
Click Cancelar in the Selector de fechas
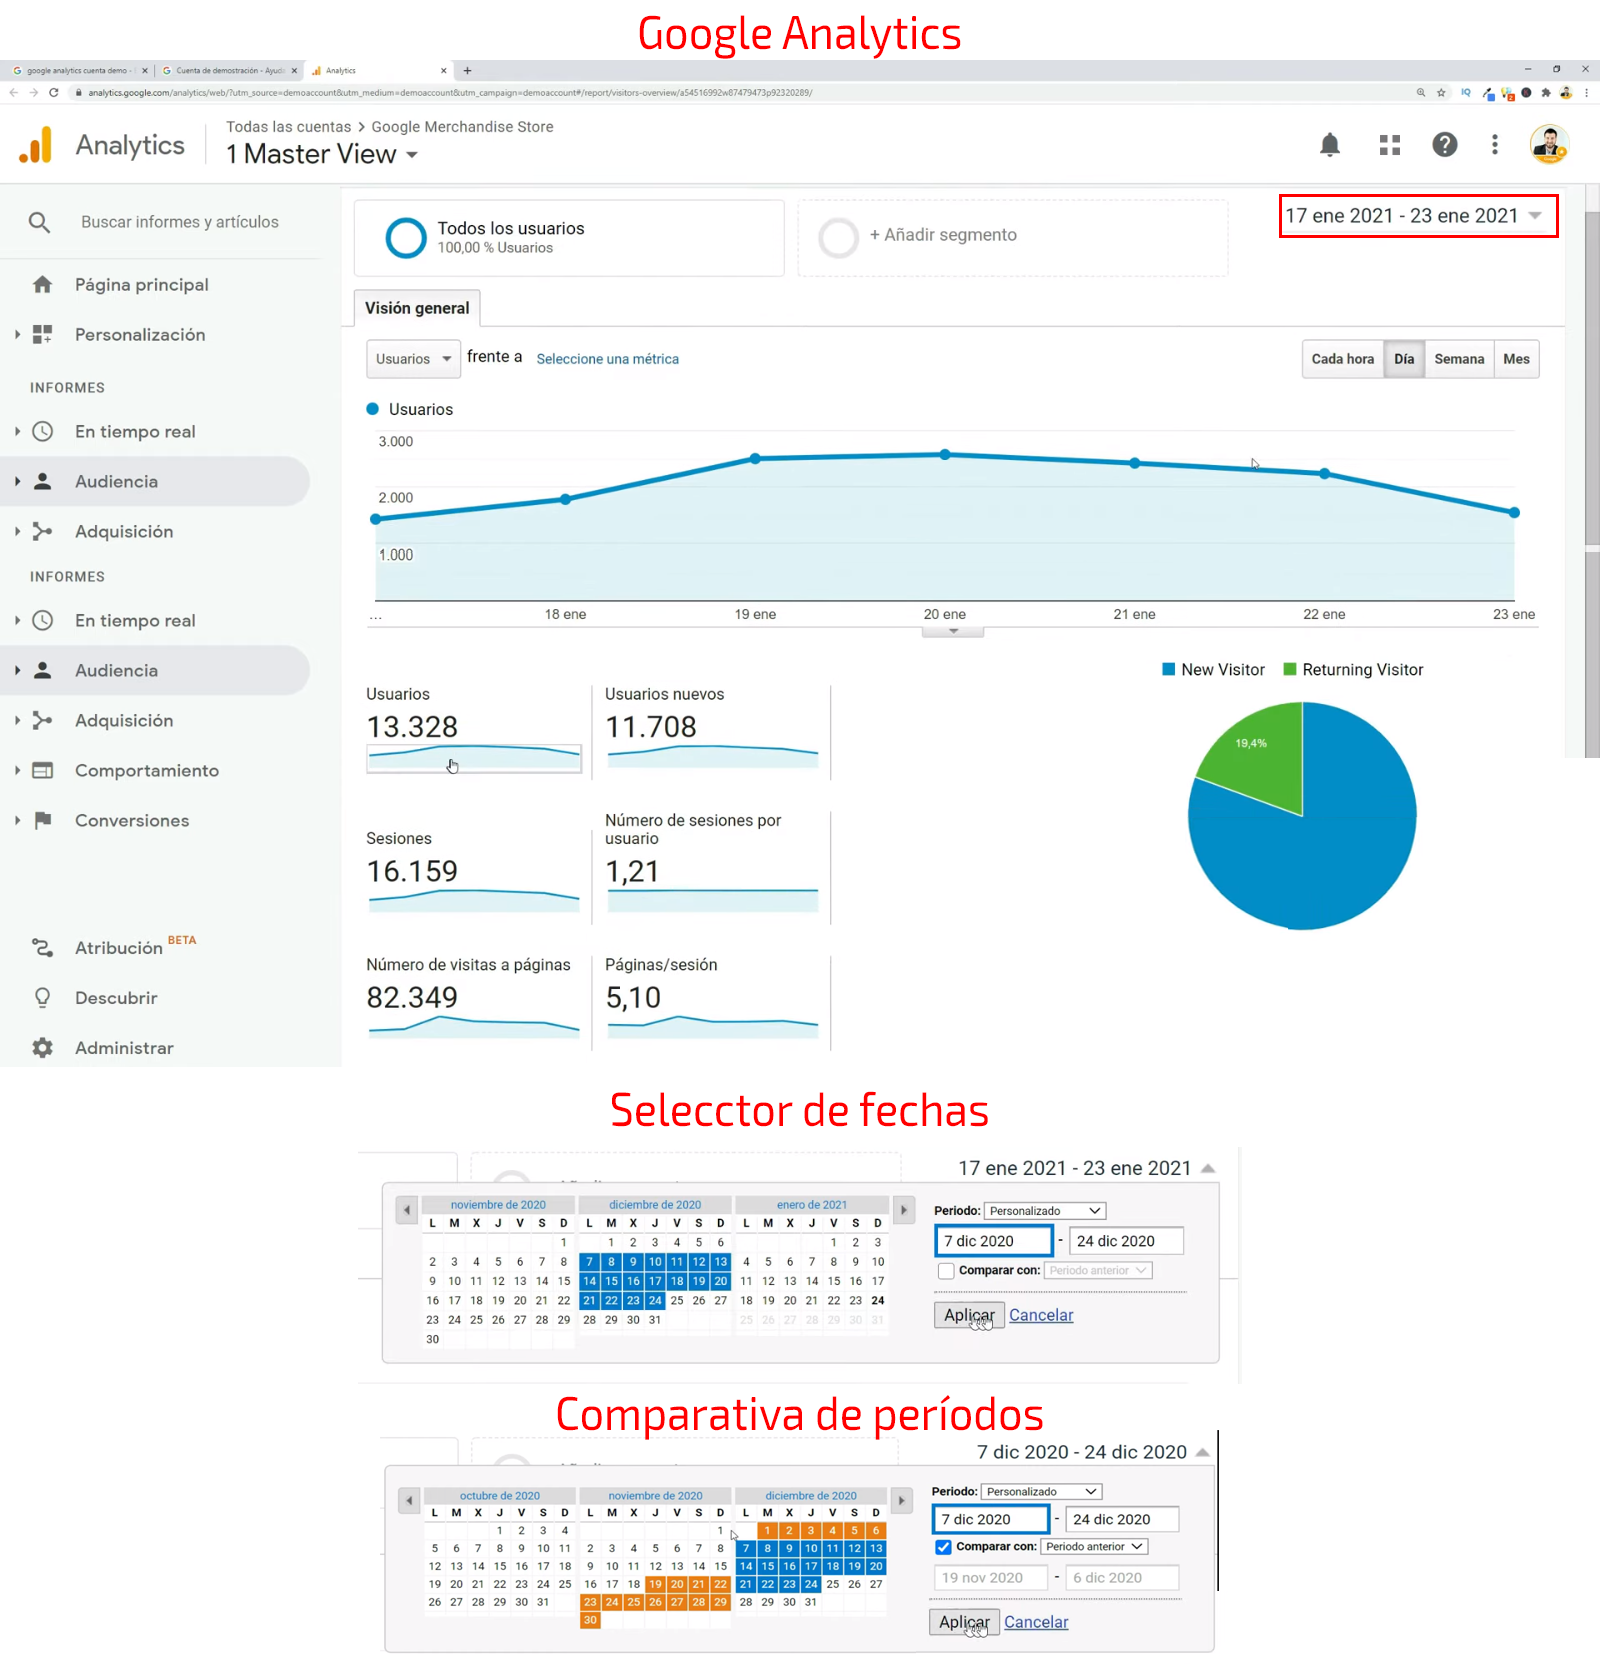point(1041,1315)
